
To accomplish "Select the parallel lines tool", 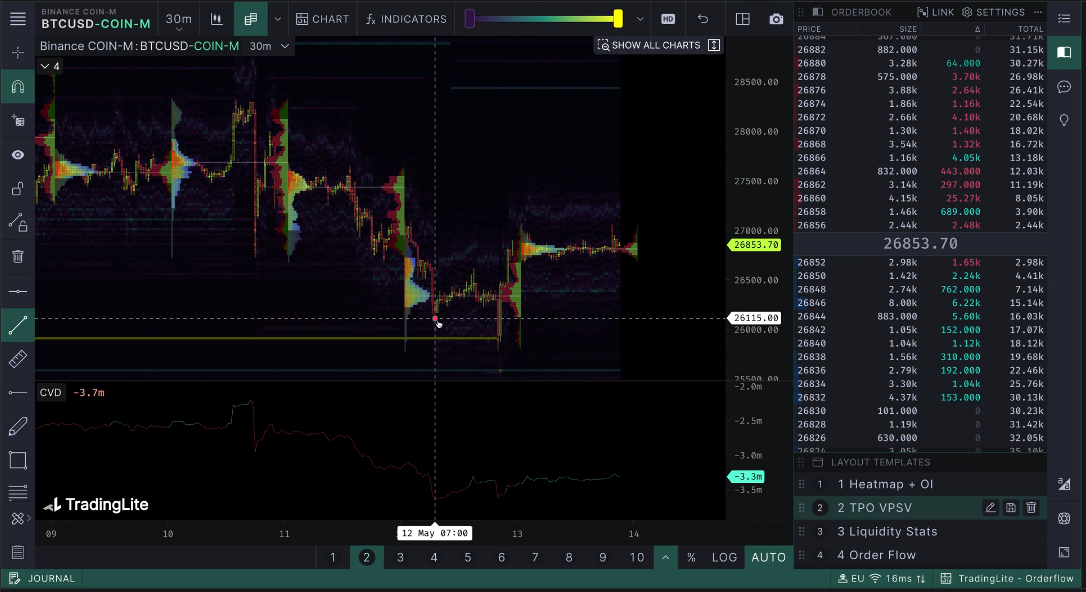I will [x=18, y=492].
